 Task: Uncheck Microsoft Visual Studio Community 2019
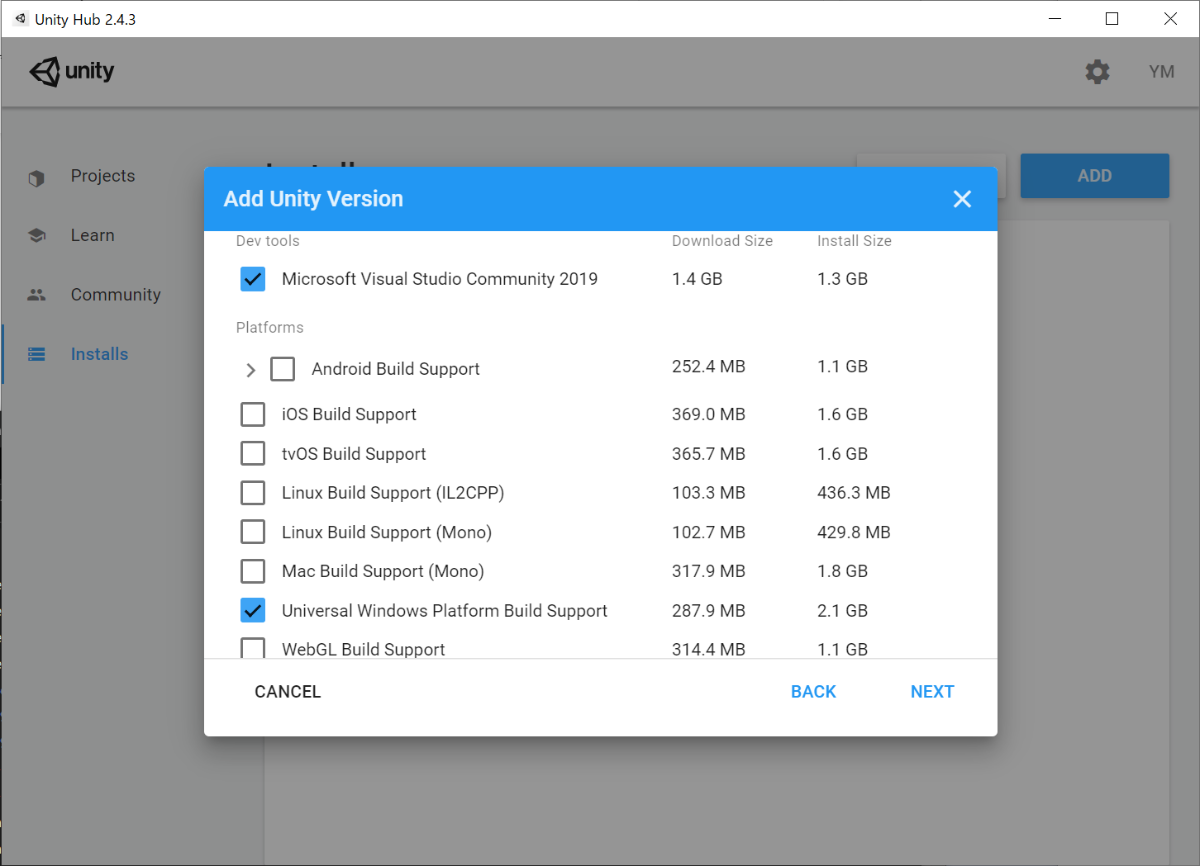pos(253,279)
